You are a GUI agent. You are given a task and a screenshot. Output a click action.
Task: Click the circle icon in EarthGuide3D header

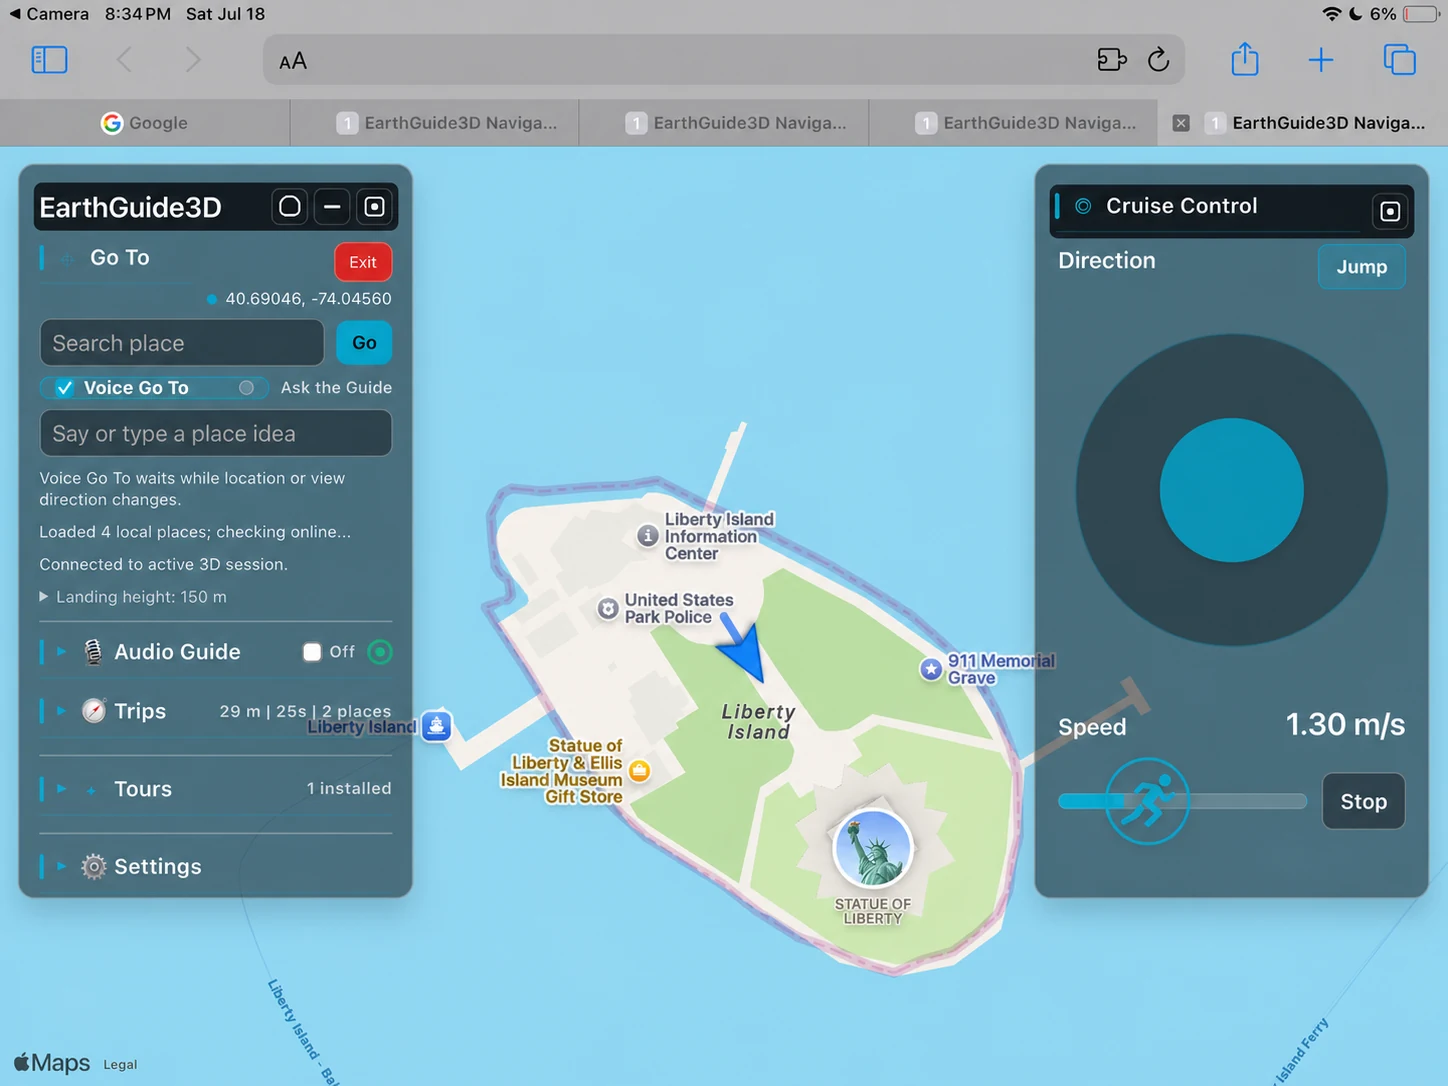(x=290, y=207)
